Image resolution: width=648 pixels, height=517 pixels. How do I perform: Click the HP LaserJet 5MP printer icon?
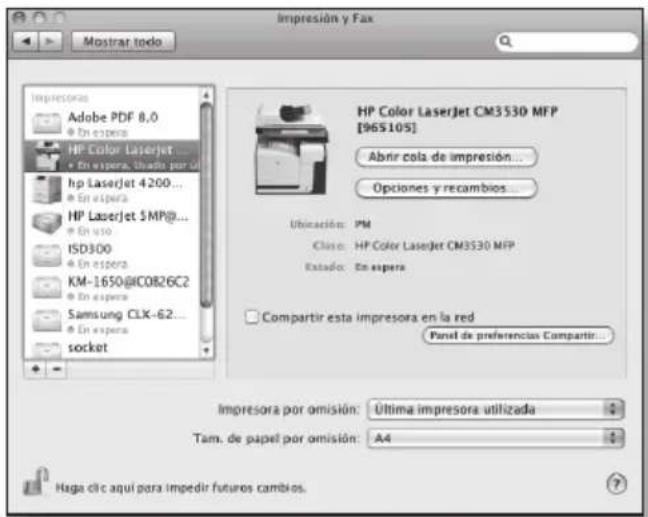pyautogui.click(x=47, y=222)
